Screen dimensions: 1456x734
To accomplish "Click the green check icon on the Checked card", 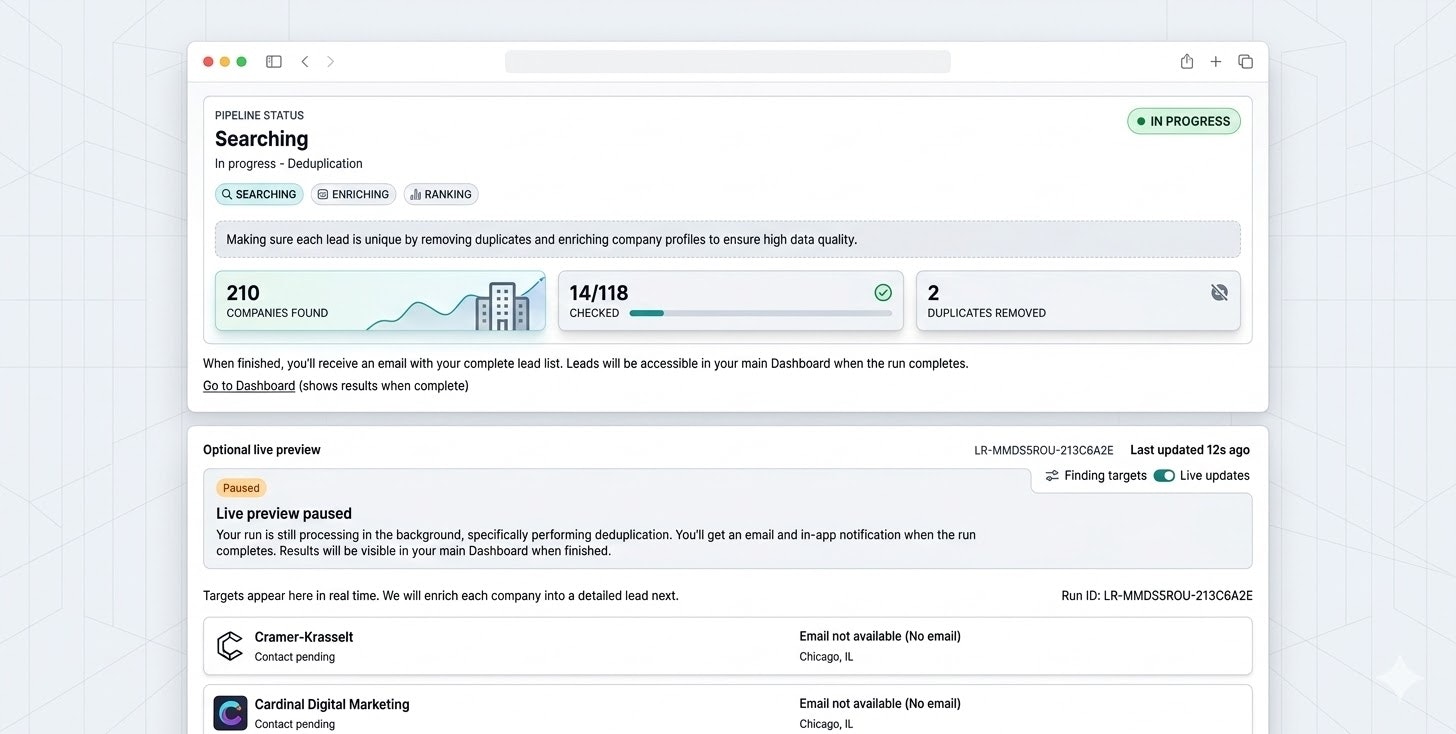I will [883, 292].
